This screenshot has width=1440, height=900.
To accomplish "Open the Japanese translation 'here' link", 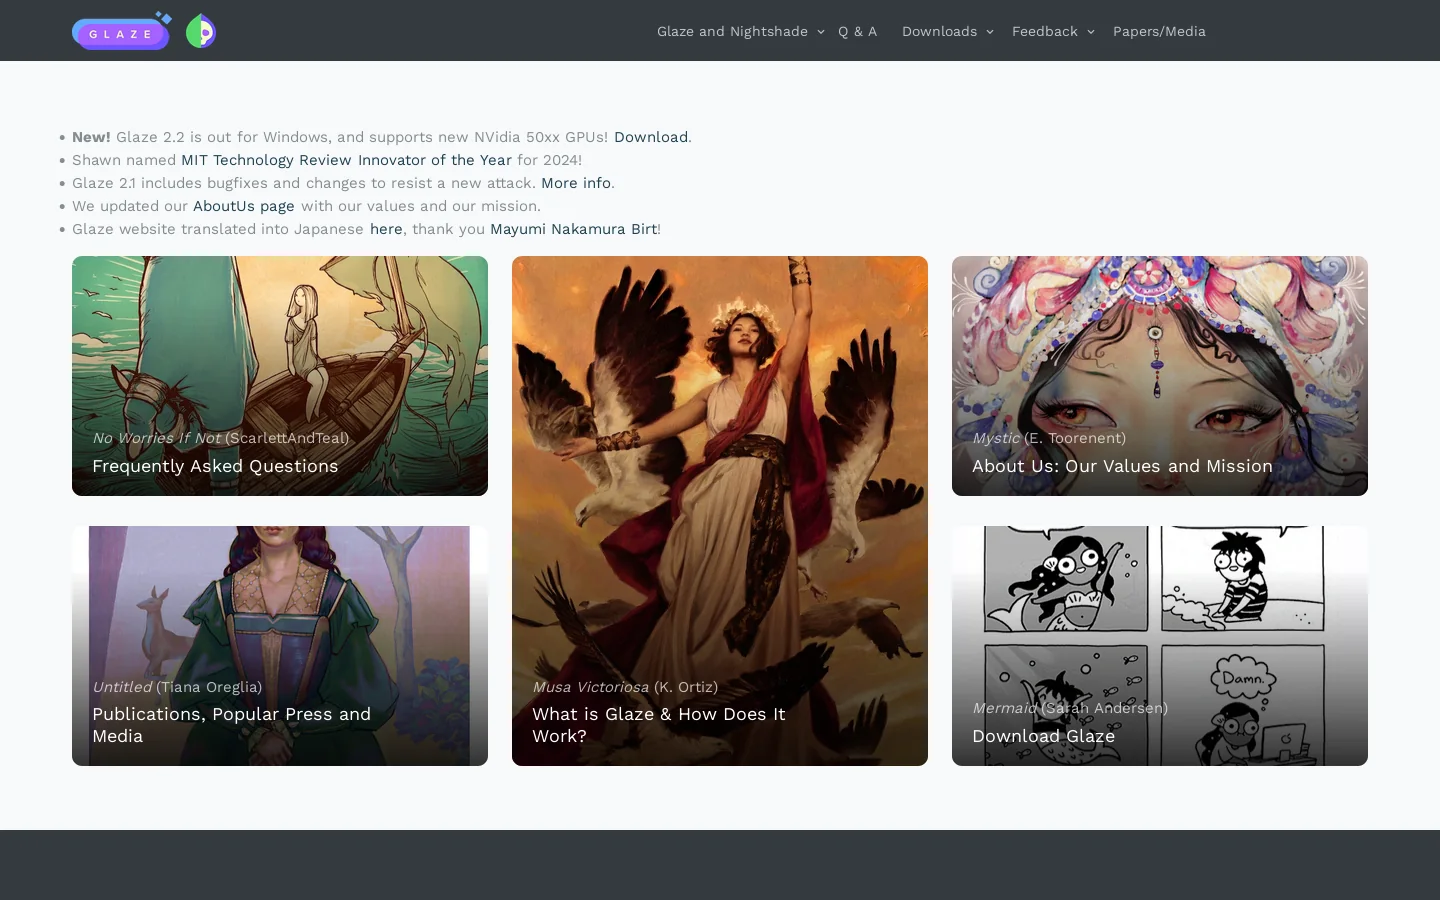I will point(386,229).
